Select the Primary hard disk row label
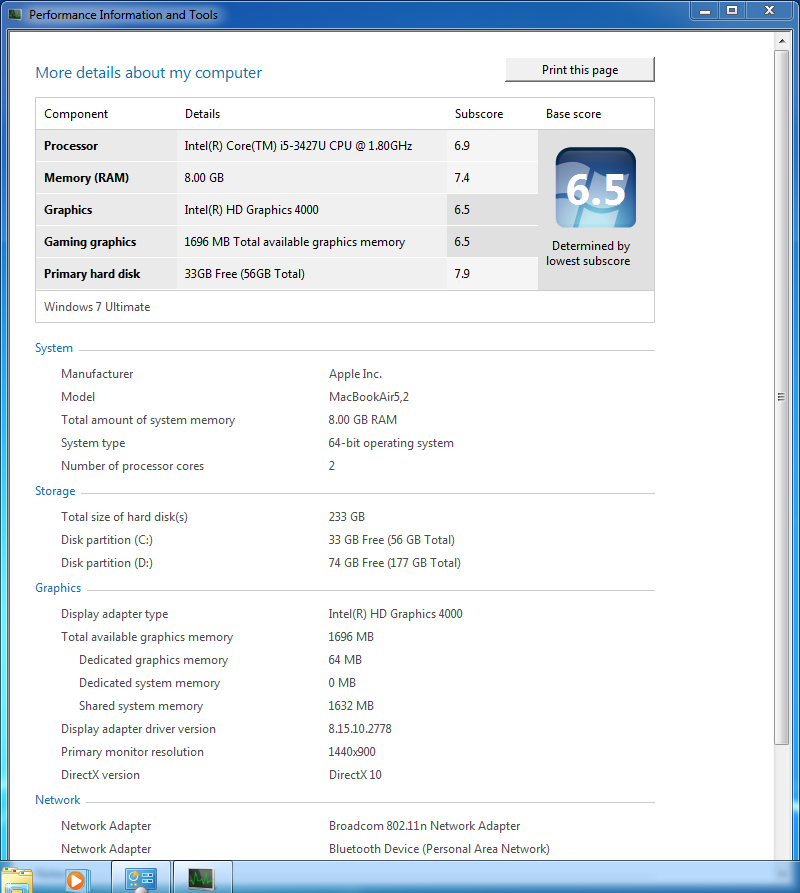 pos(92,274)
